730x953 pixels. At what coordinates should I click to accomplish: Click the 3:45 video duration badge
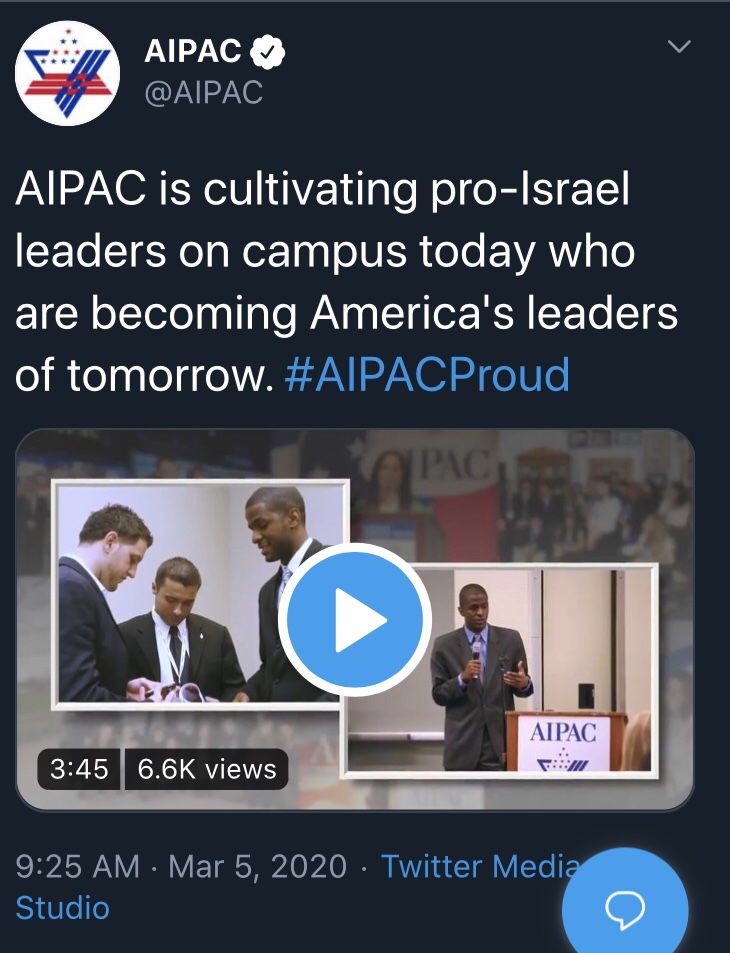(x=79, y=769)
